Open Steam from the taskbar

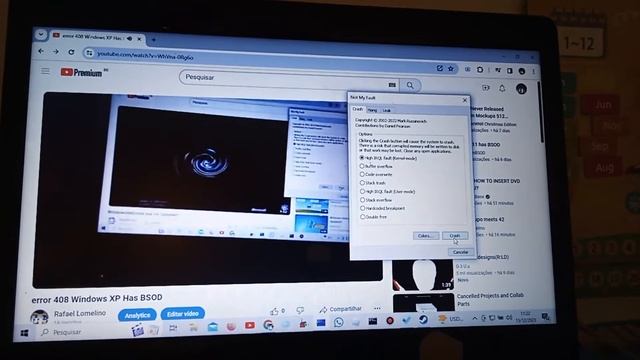point(423,320)
